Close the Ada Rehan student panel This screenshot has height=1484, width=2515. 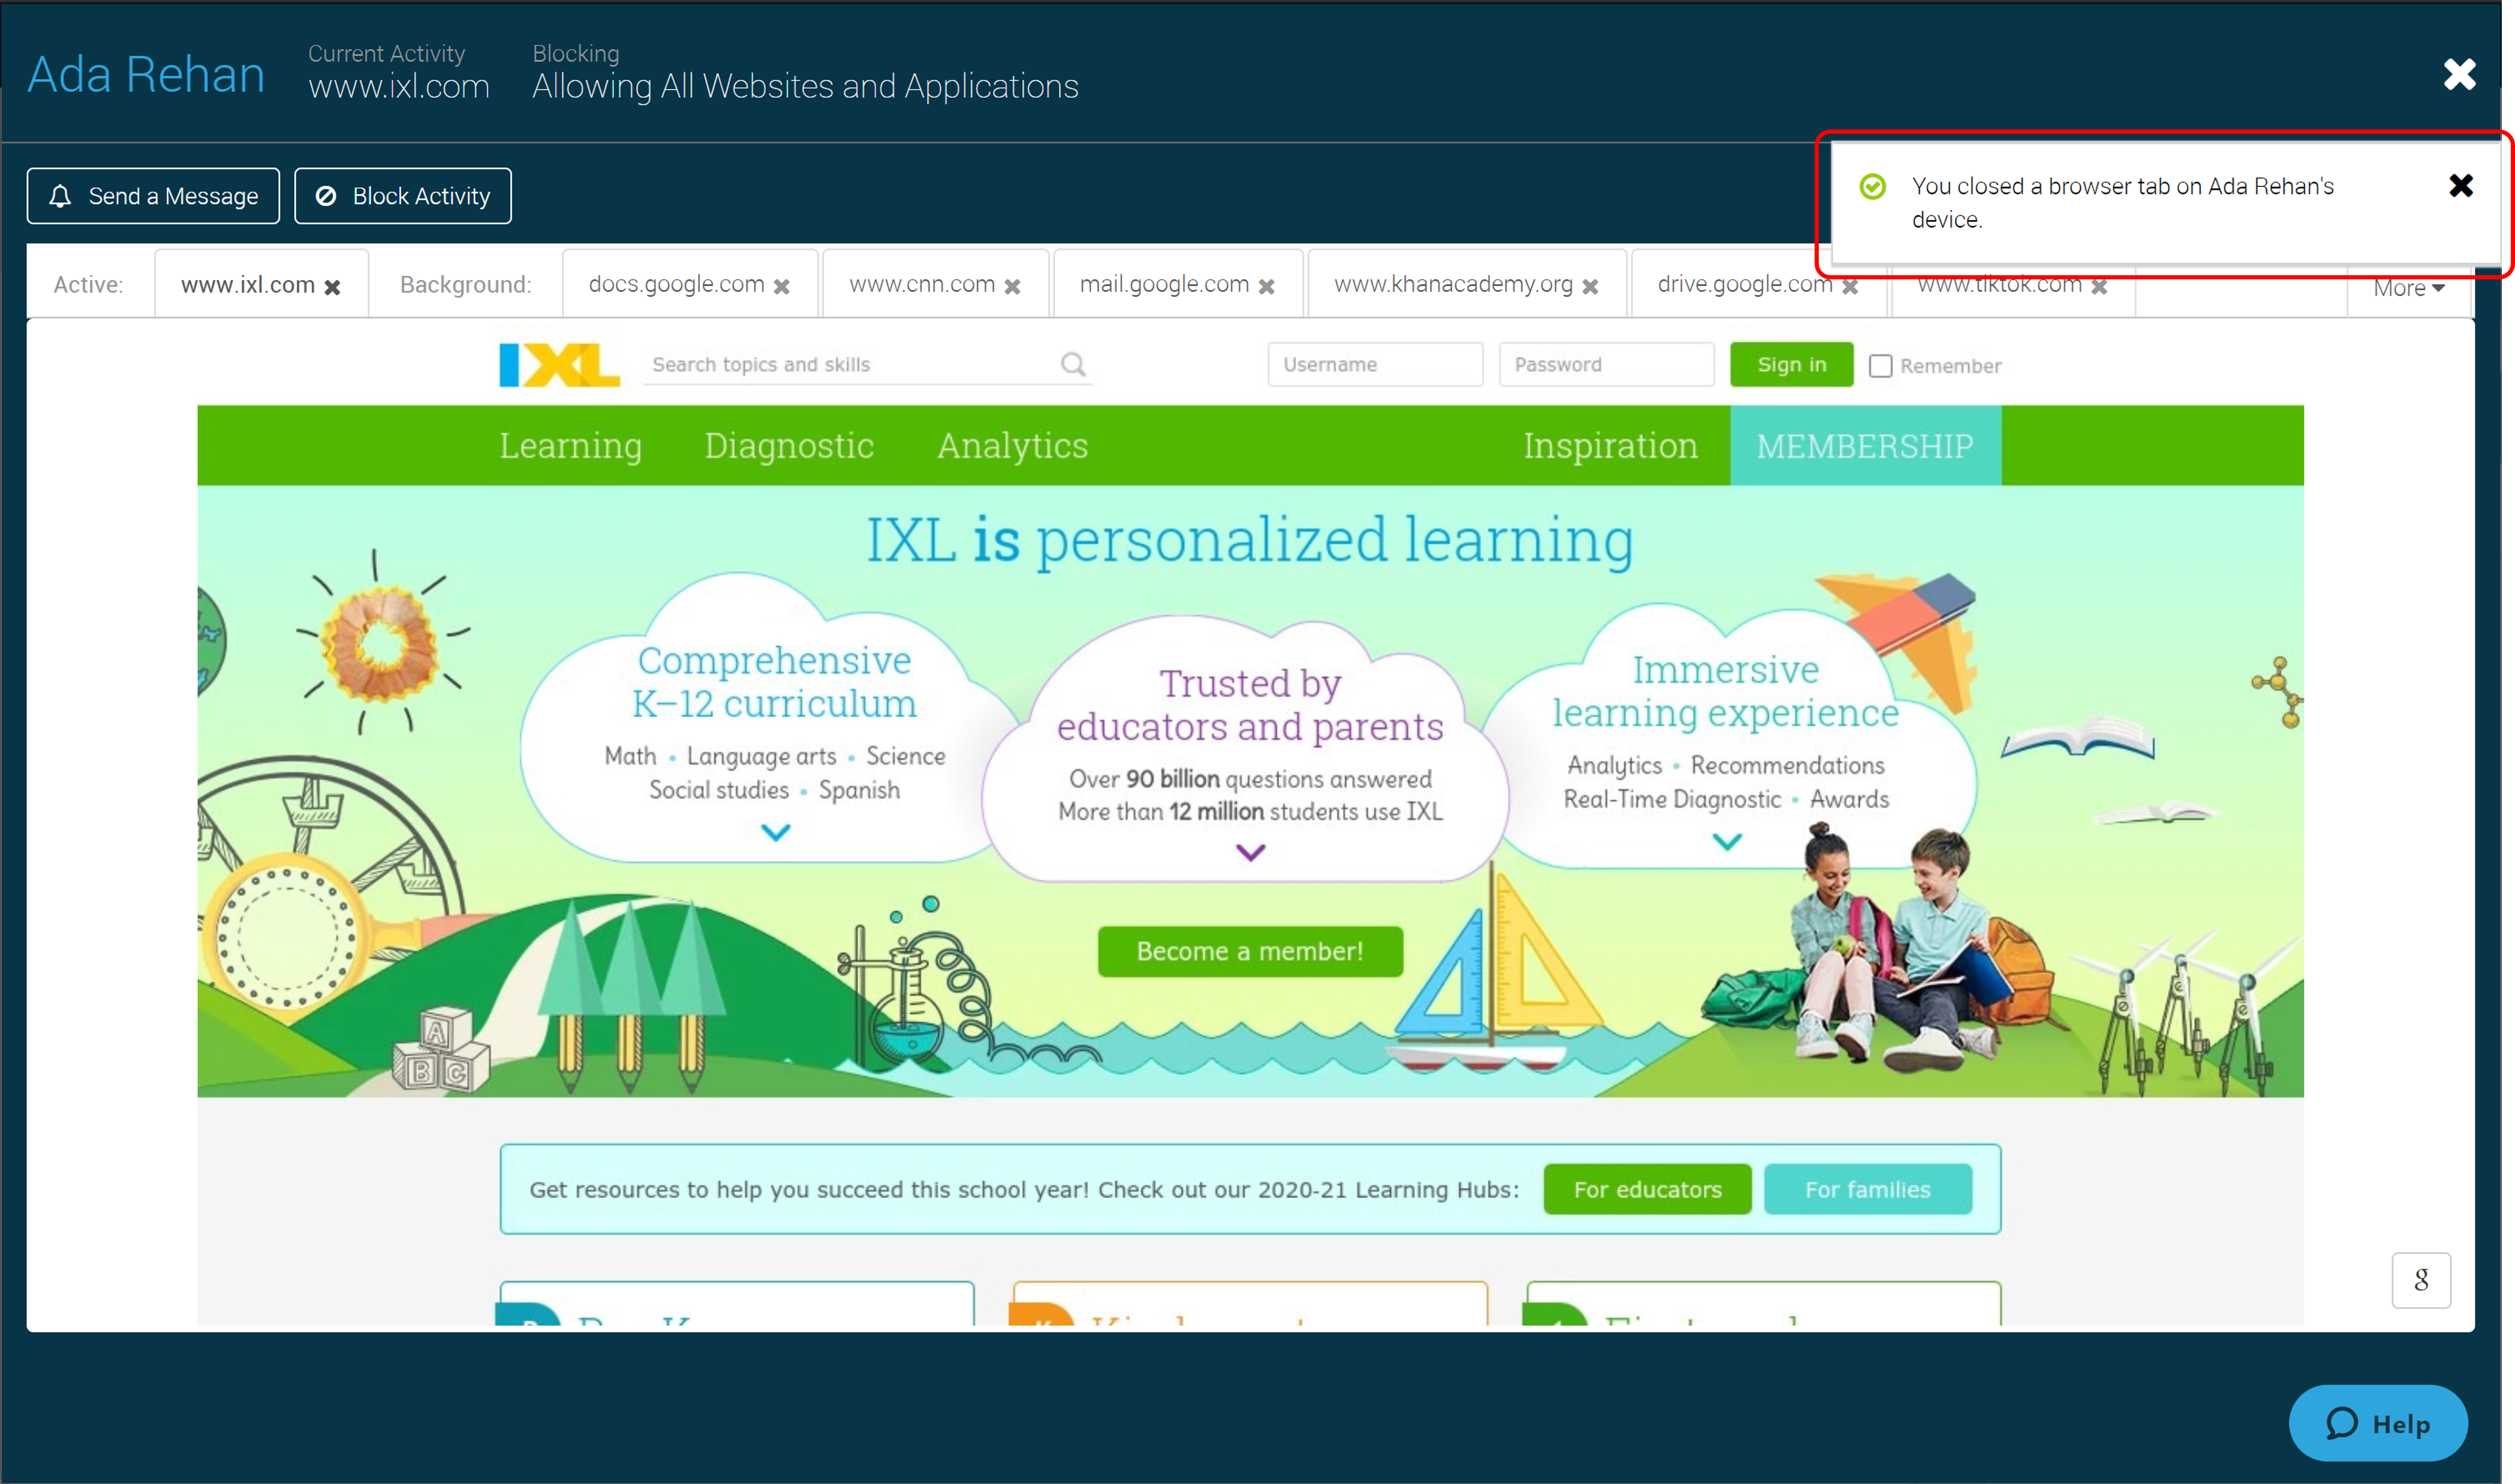click(x=2461, y=74)
